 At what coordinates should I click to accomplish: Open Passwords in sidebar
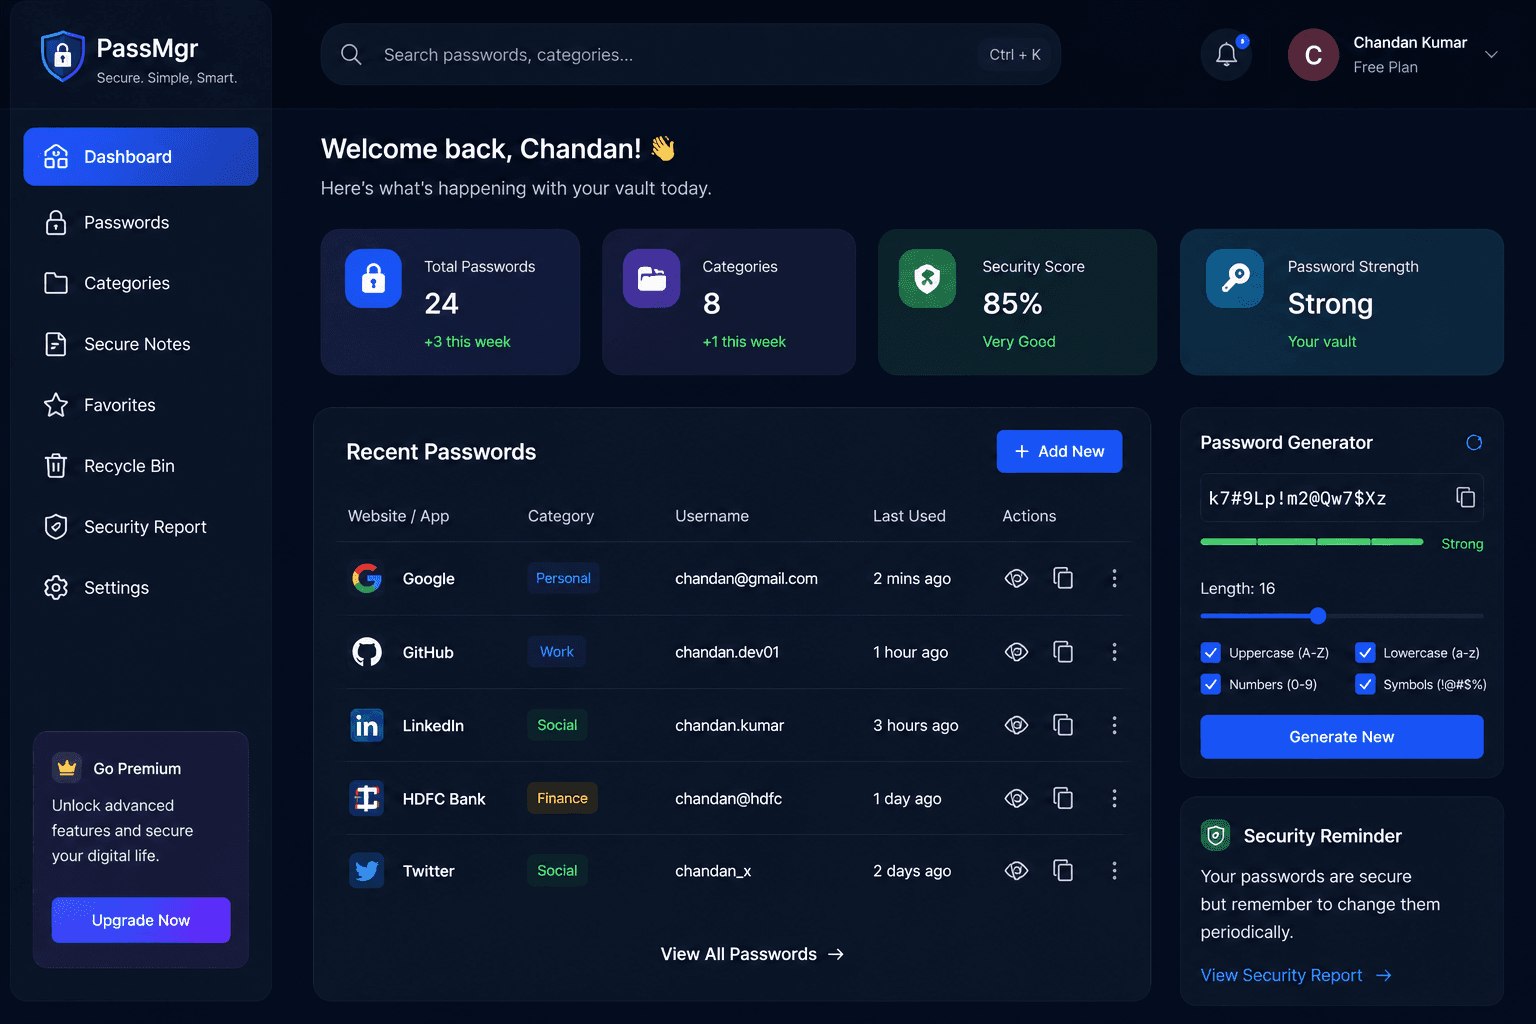click(x=141, y=222)
